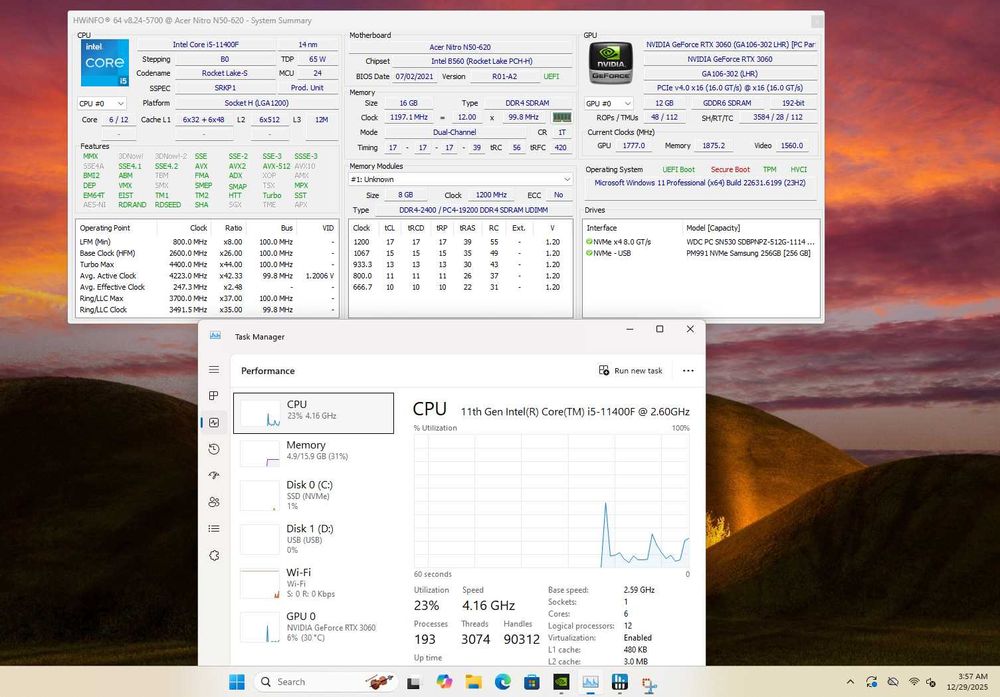The width and height of the screenshot is (1000, 697).
Task: Select the GPU 0 performance tile
Action: click(313, 626)
